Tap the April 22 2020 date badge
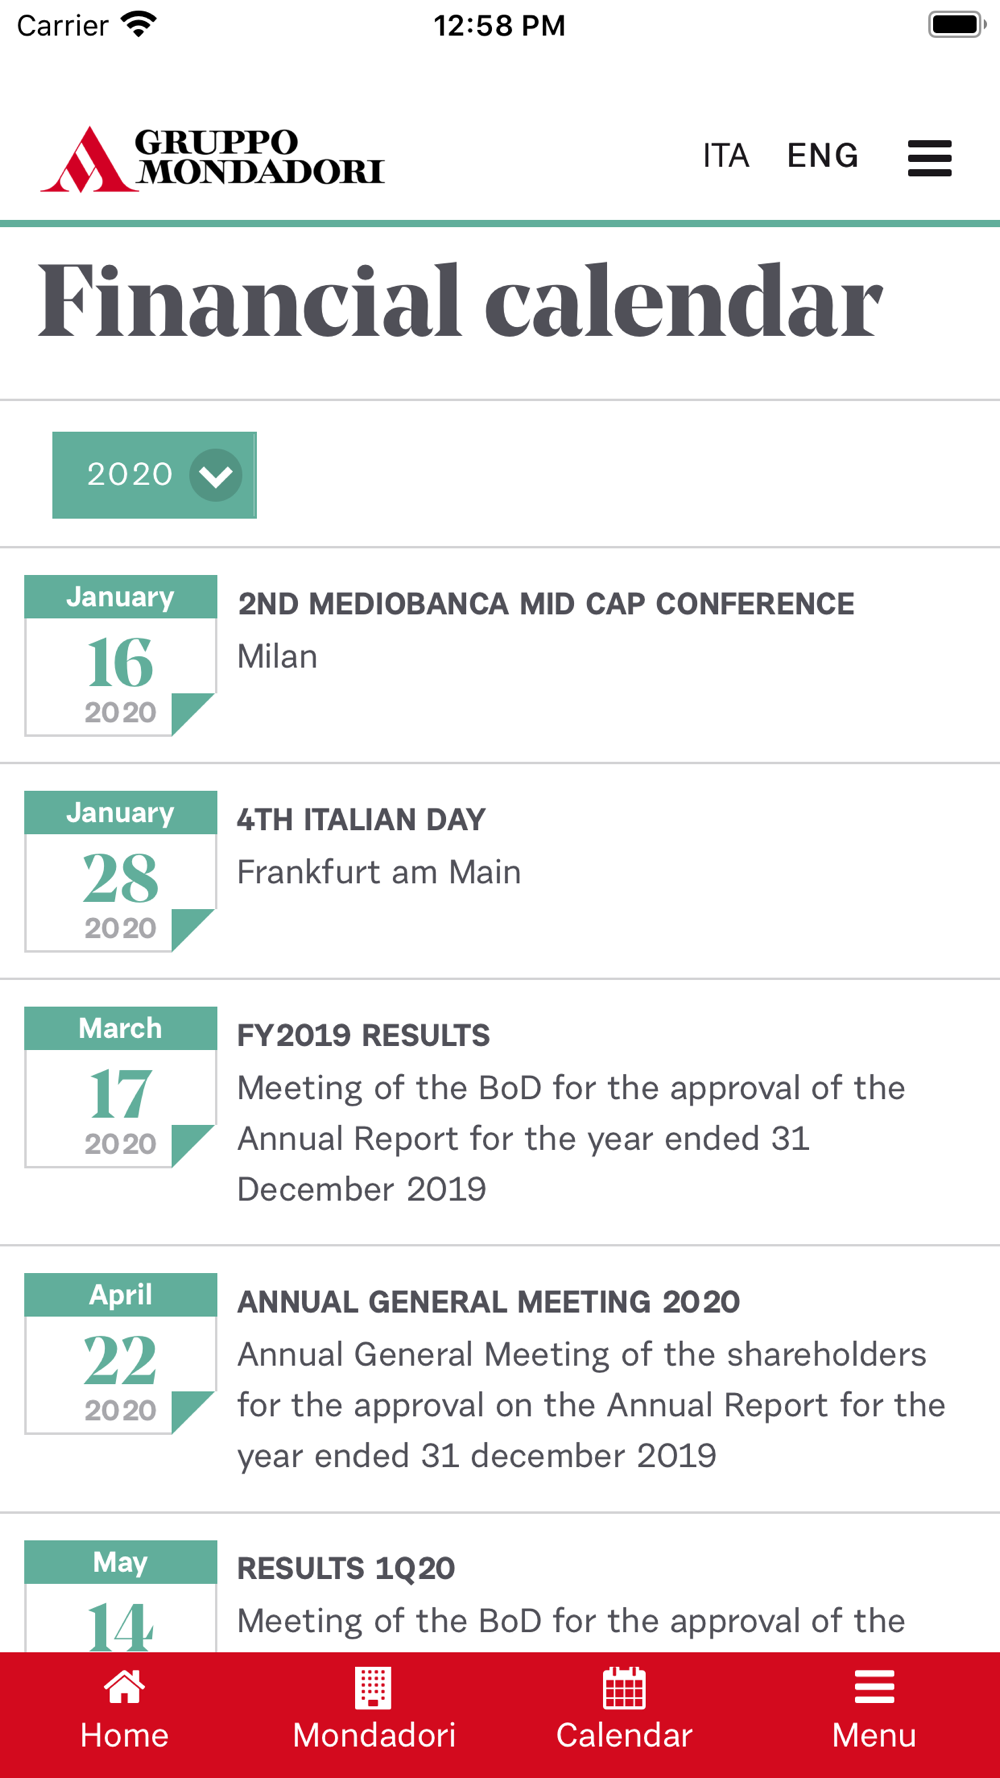1000x1778 pixels. point(120,1353)
